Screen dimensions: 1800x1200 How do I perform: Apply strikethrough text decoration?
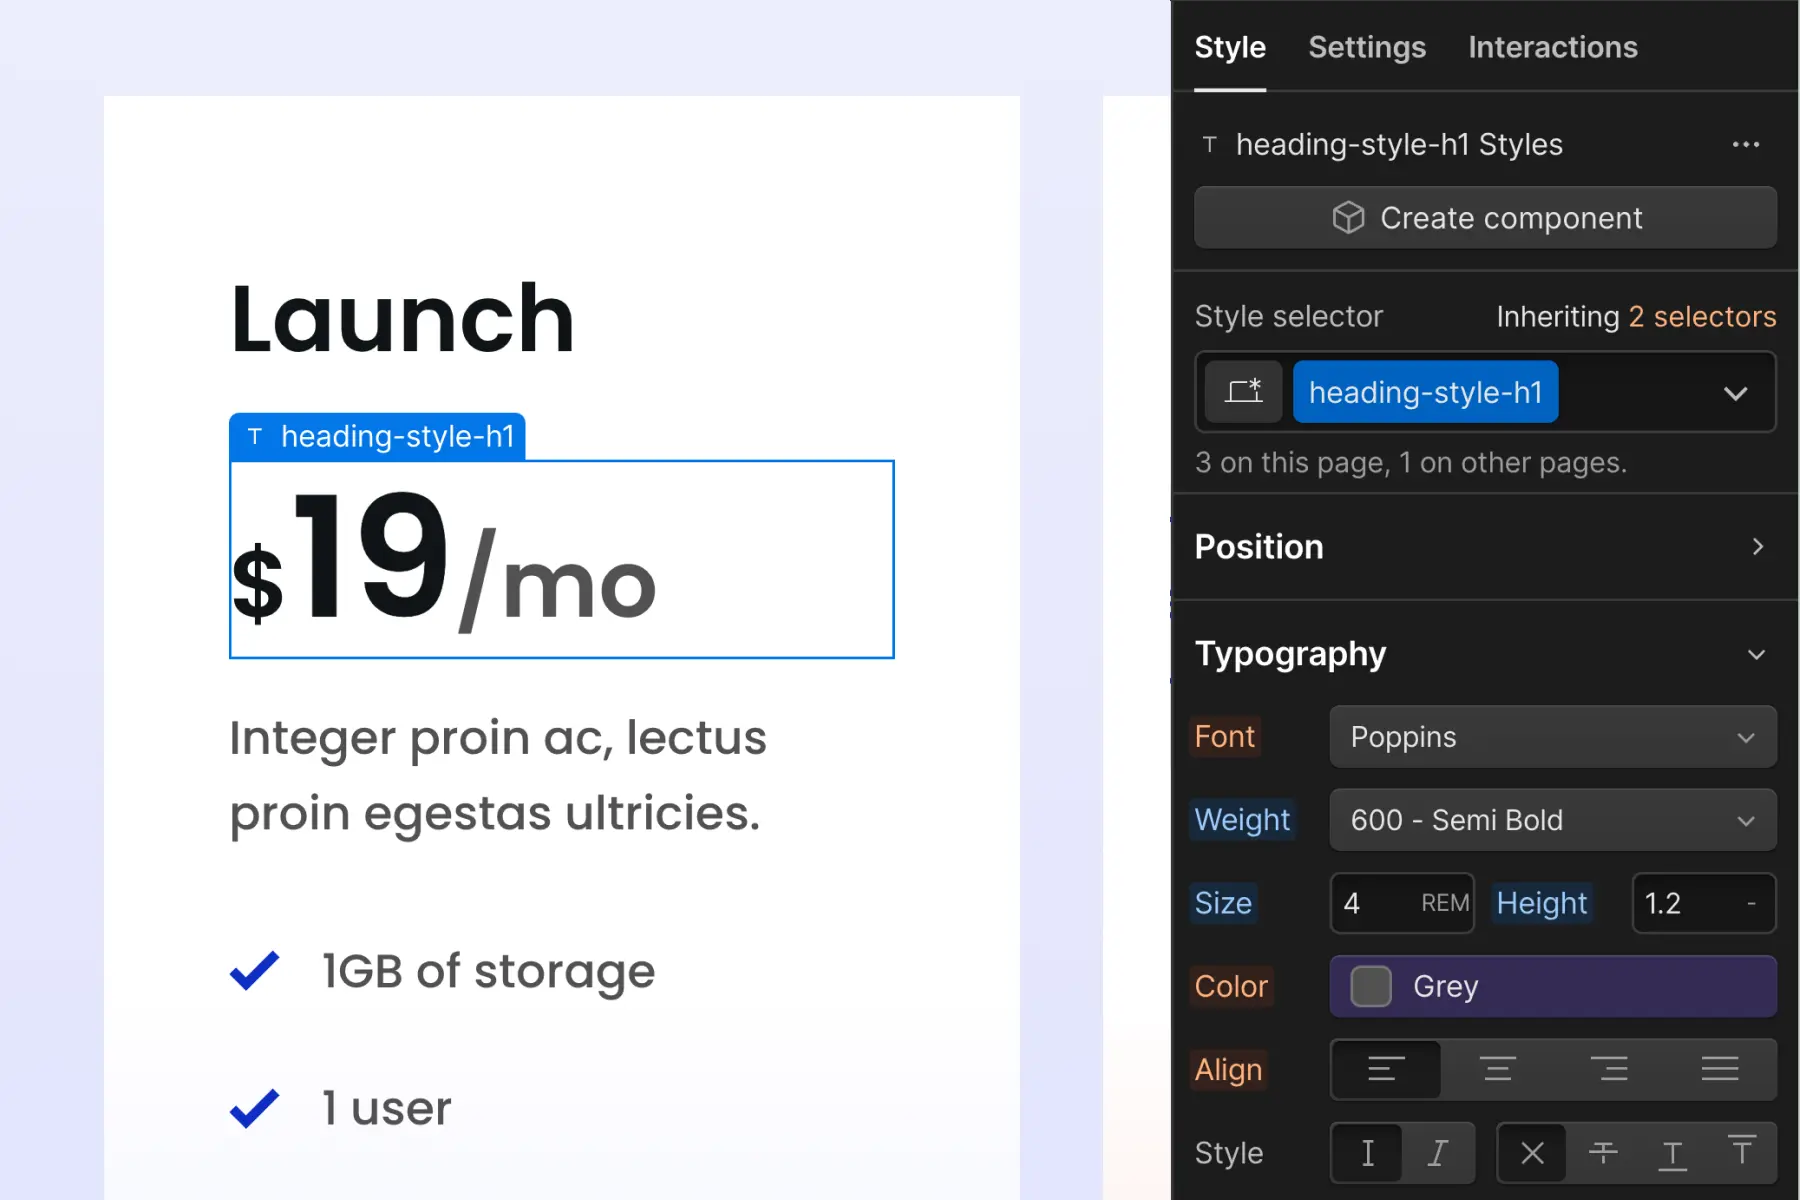tap(1603, 1153)
